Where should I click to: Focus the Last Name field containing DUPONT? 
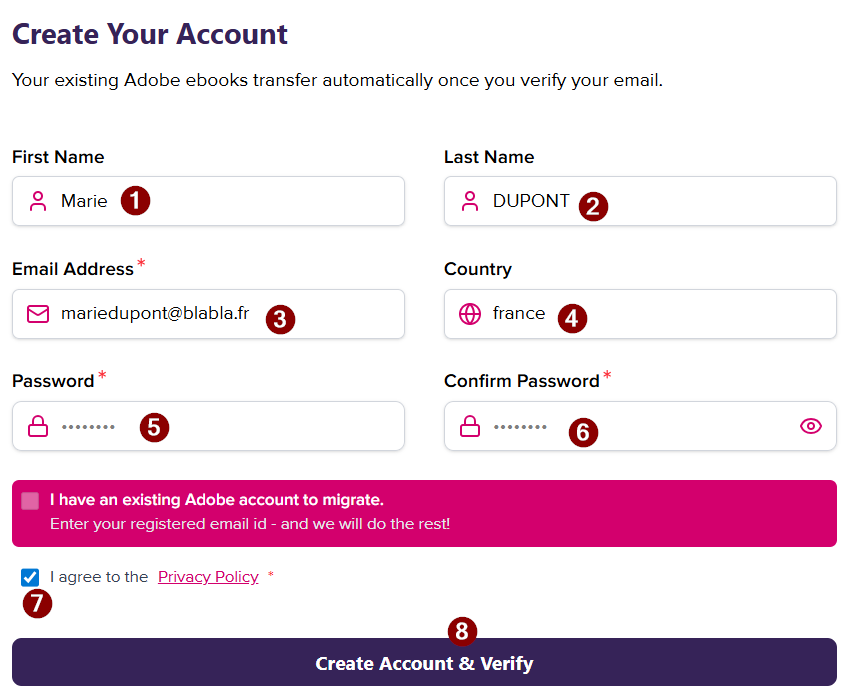click(x=641, y=201)
